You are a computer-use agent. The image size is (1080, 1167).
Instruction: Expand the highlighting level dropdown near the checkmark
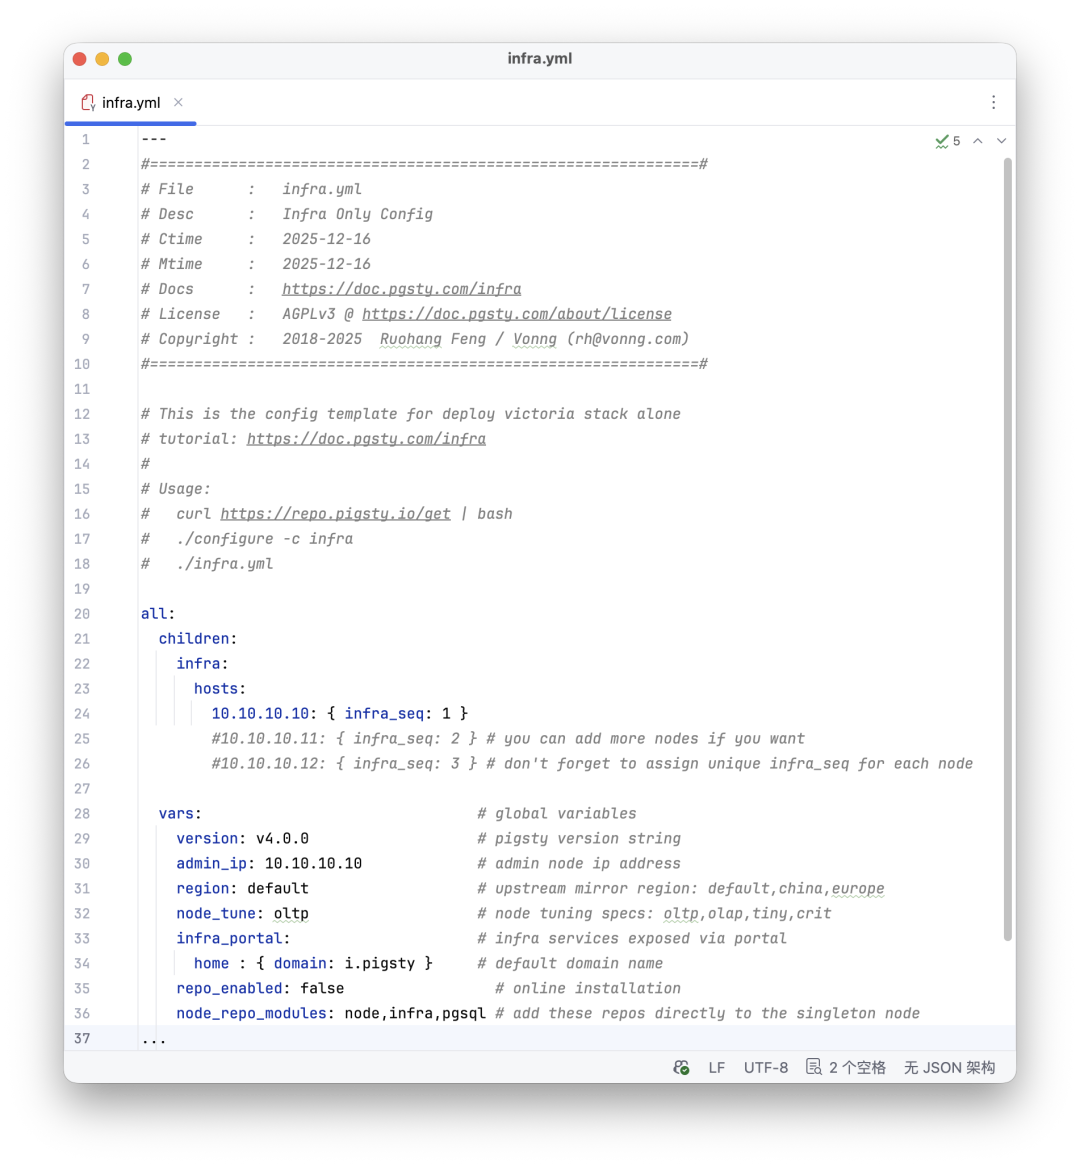tap(940, 140)
